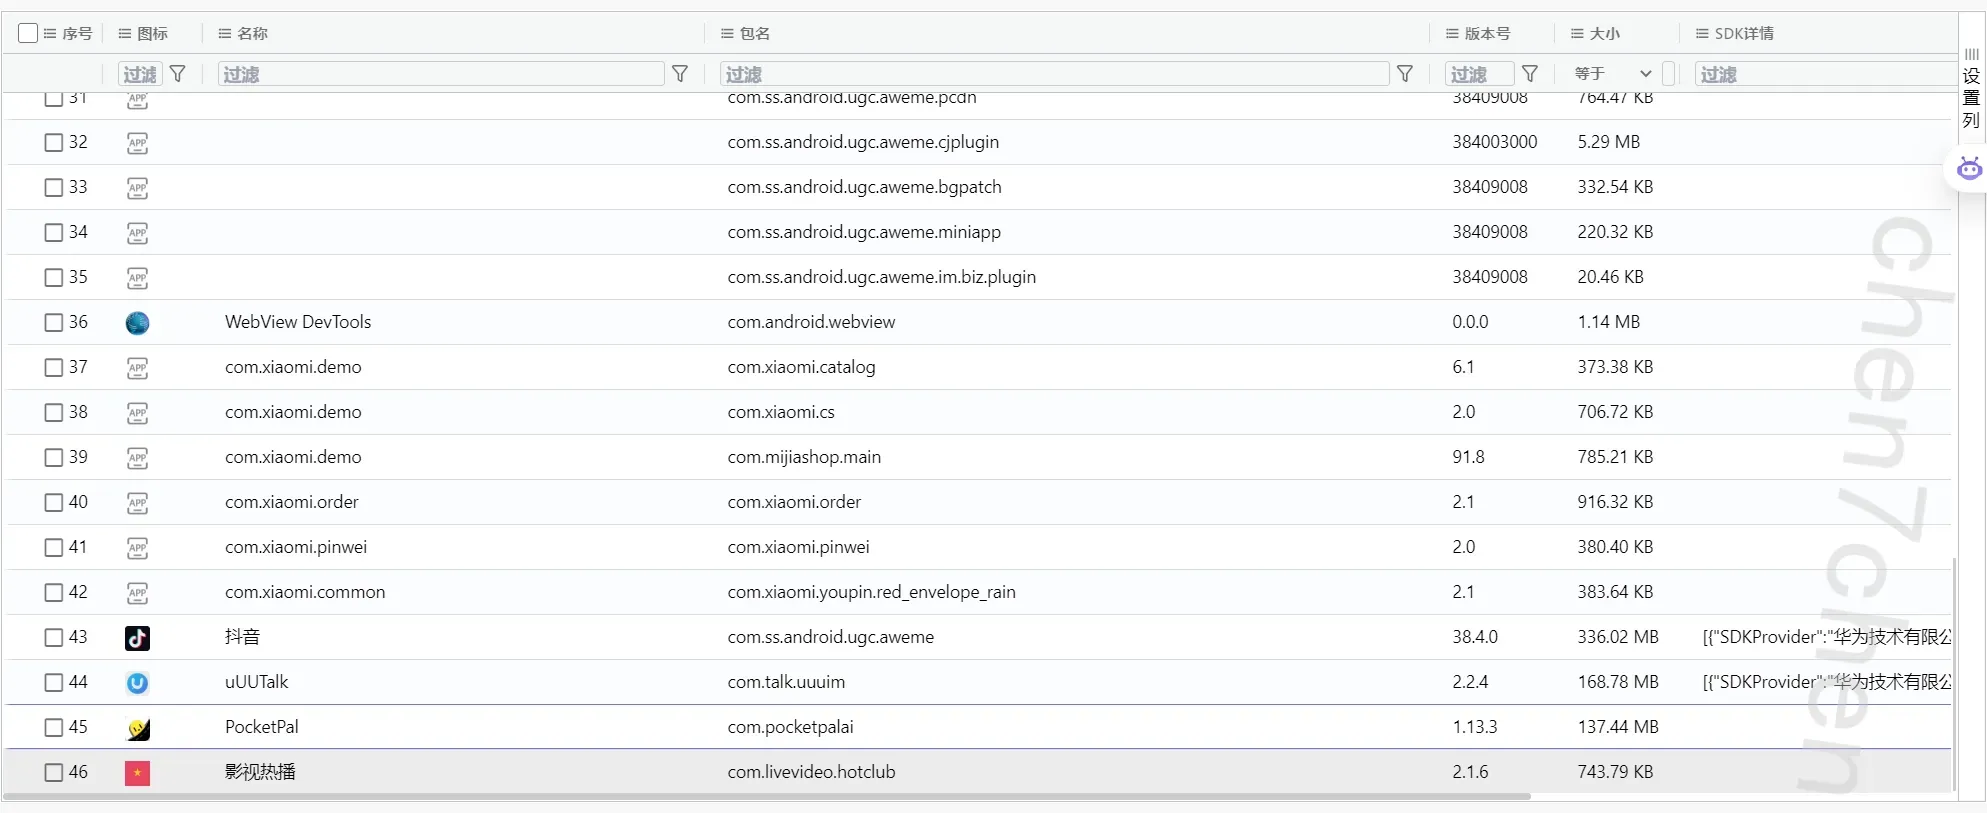Open the filter funnel for the 包名 column

(1405, 74)
